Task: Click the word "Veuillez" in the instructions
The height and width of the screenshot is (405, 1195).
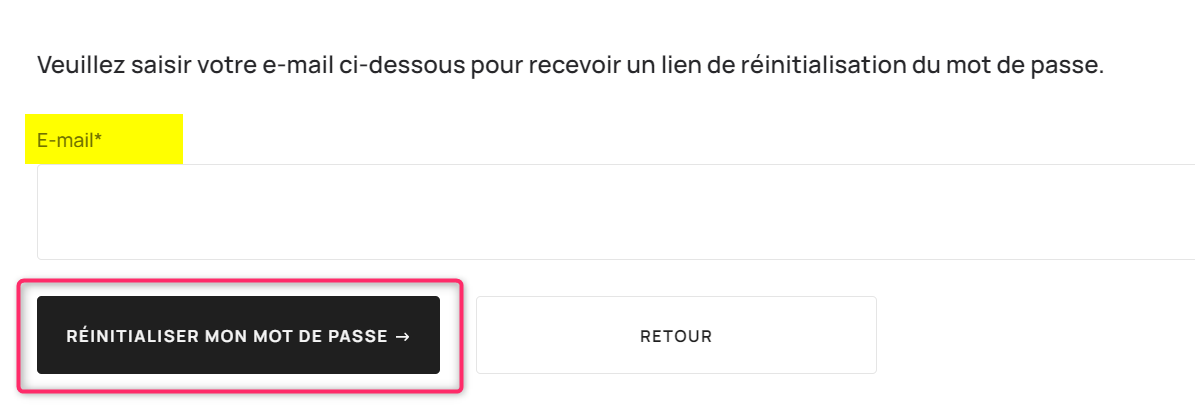Action: point(79,64)
